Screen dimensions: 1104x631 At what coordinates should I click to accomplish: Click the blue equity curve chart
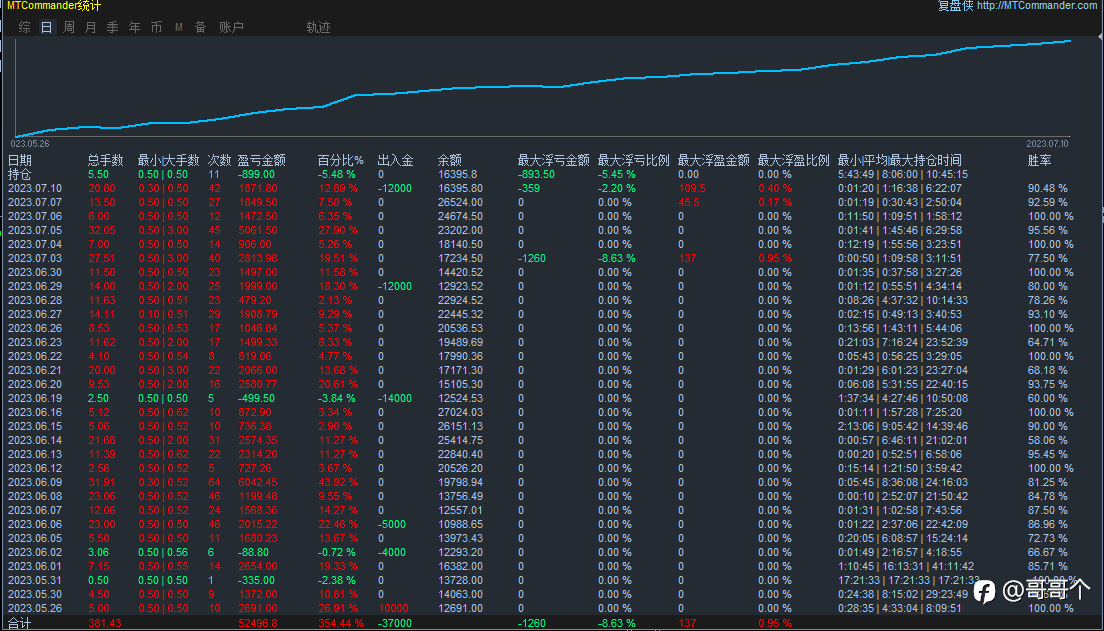click(542, 87)
